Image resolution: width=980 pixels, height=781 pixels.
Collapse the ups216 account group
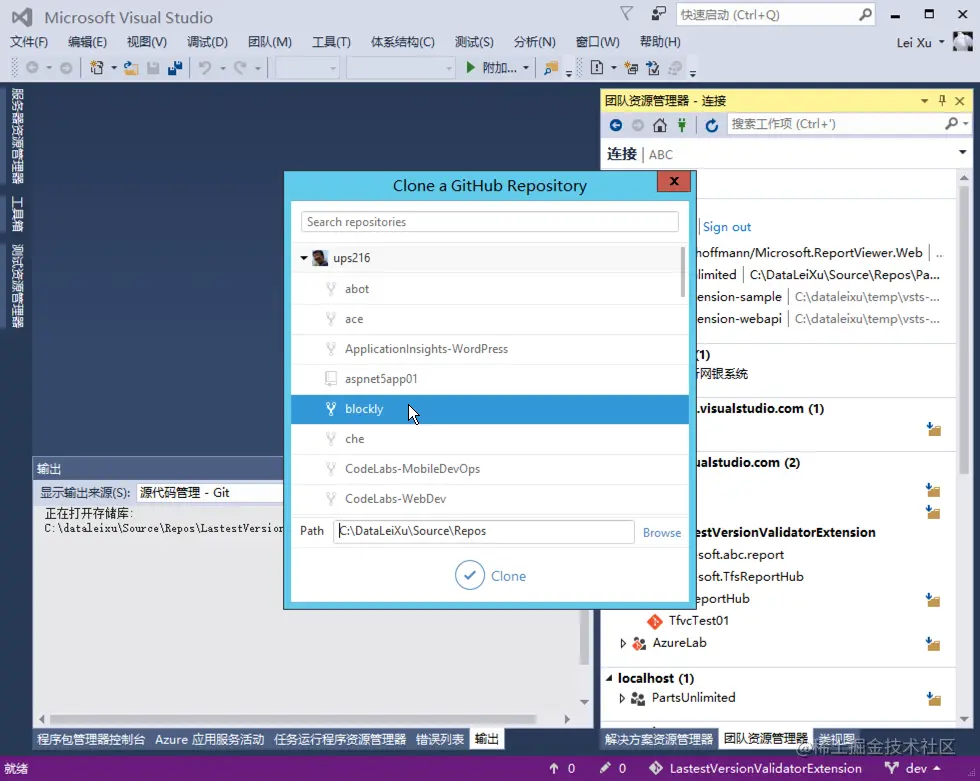coord(304,258)
